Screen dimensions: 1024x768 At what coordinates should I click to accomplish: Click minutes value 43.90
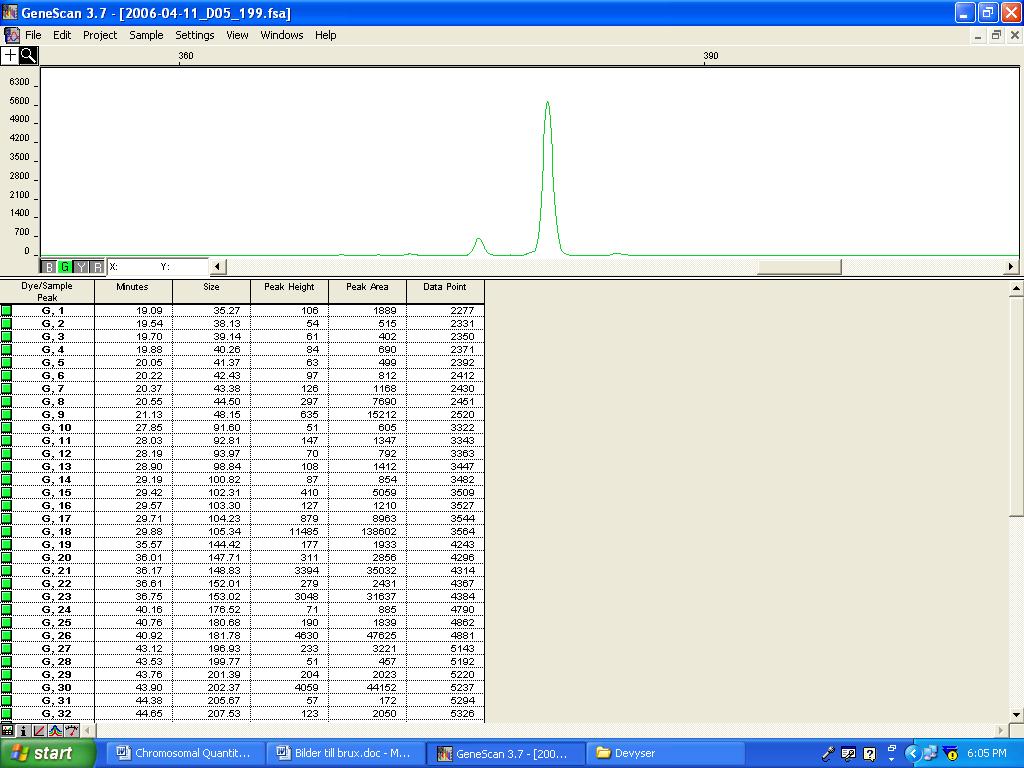click(149, 688)
